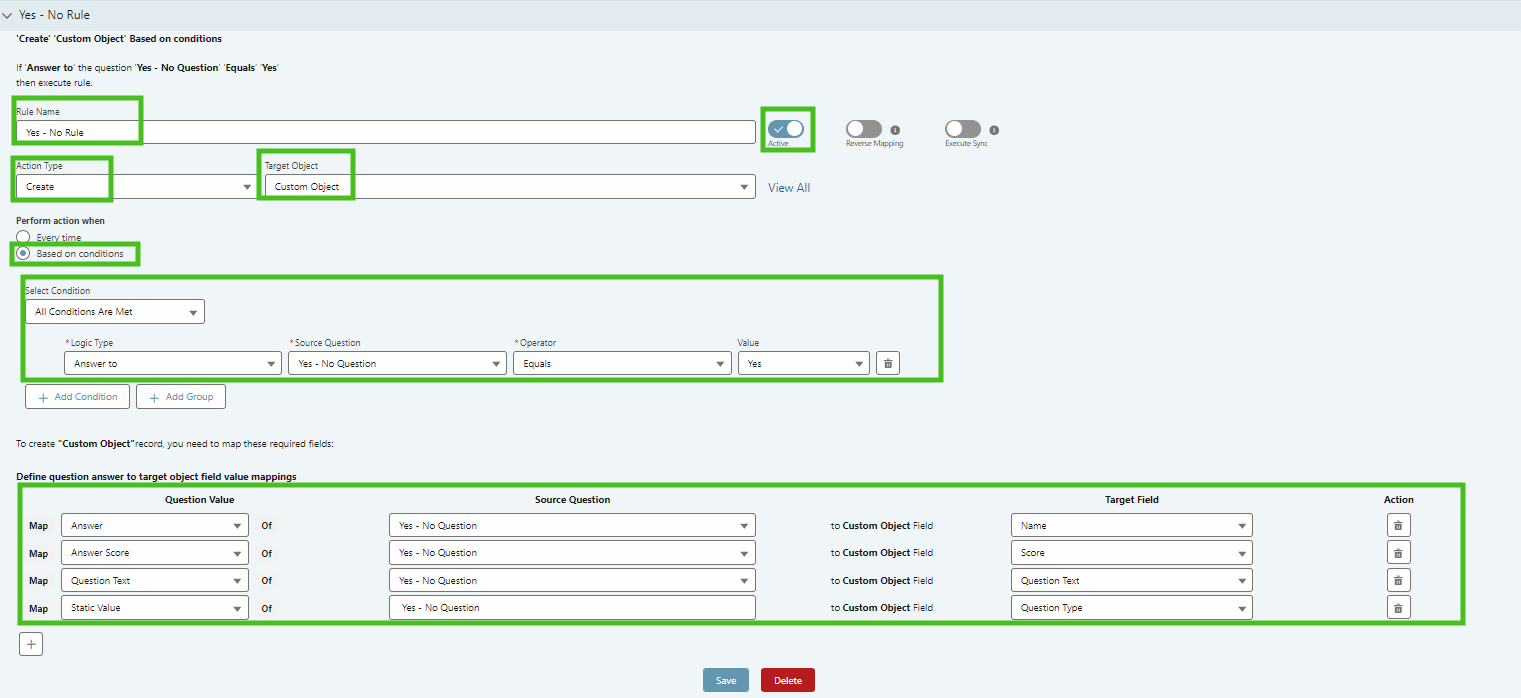This screenshot has width=1521, height=698.
Task: Select the Every time radio option
Action: point(23,238)
